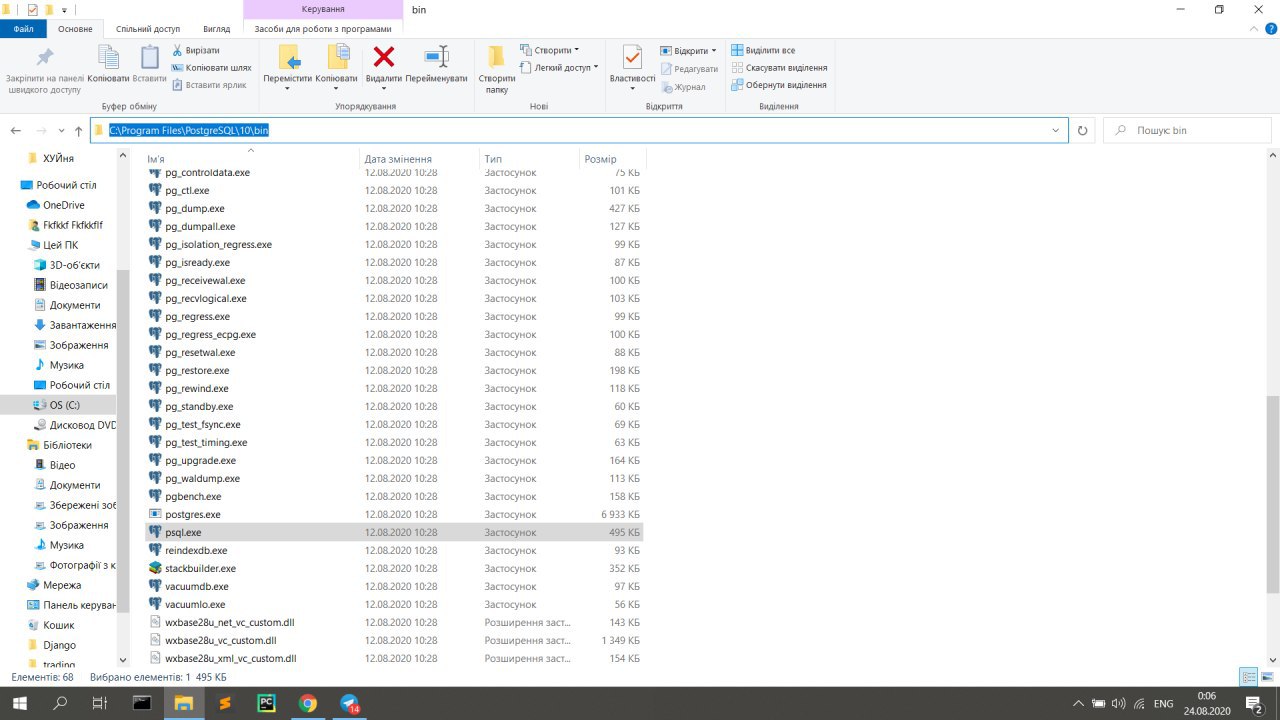Open PyCharm from taskbar

click(x=266, y=704)
